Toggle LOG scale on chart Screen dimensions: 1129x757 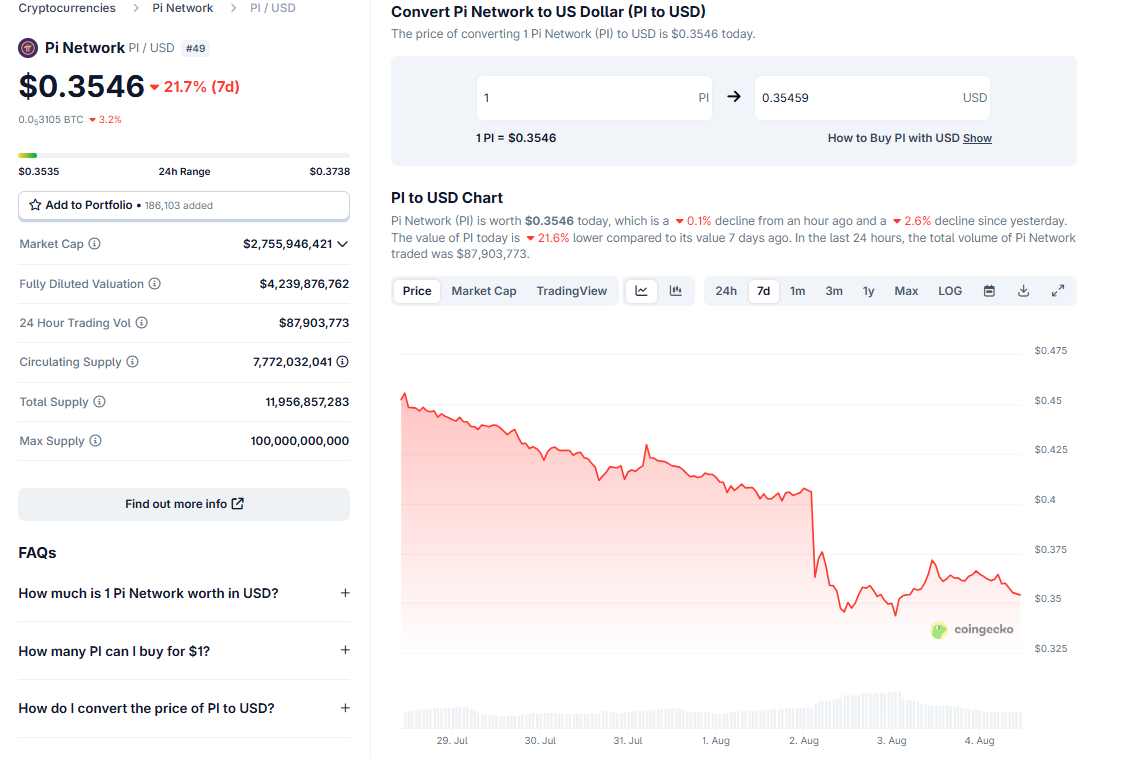[950, 291]
